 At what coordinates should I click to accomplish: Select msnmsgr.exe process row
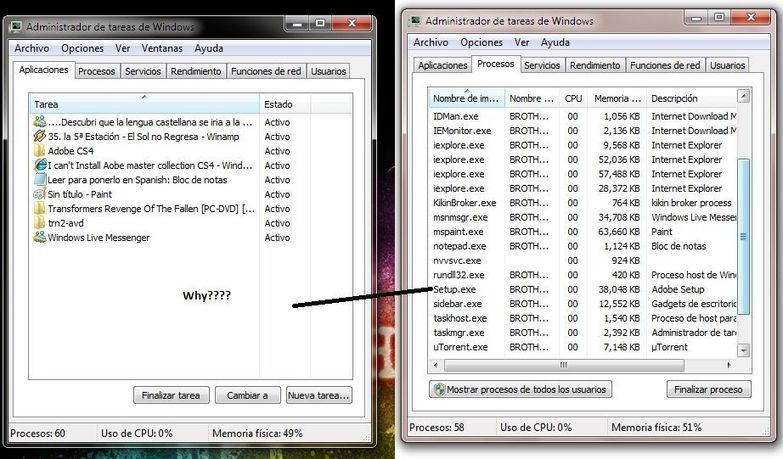[583, 217]
